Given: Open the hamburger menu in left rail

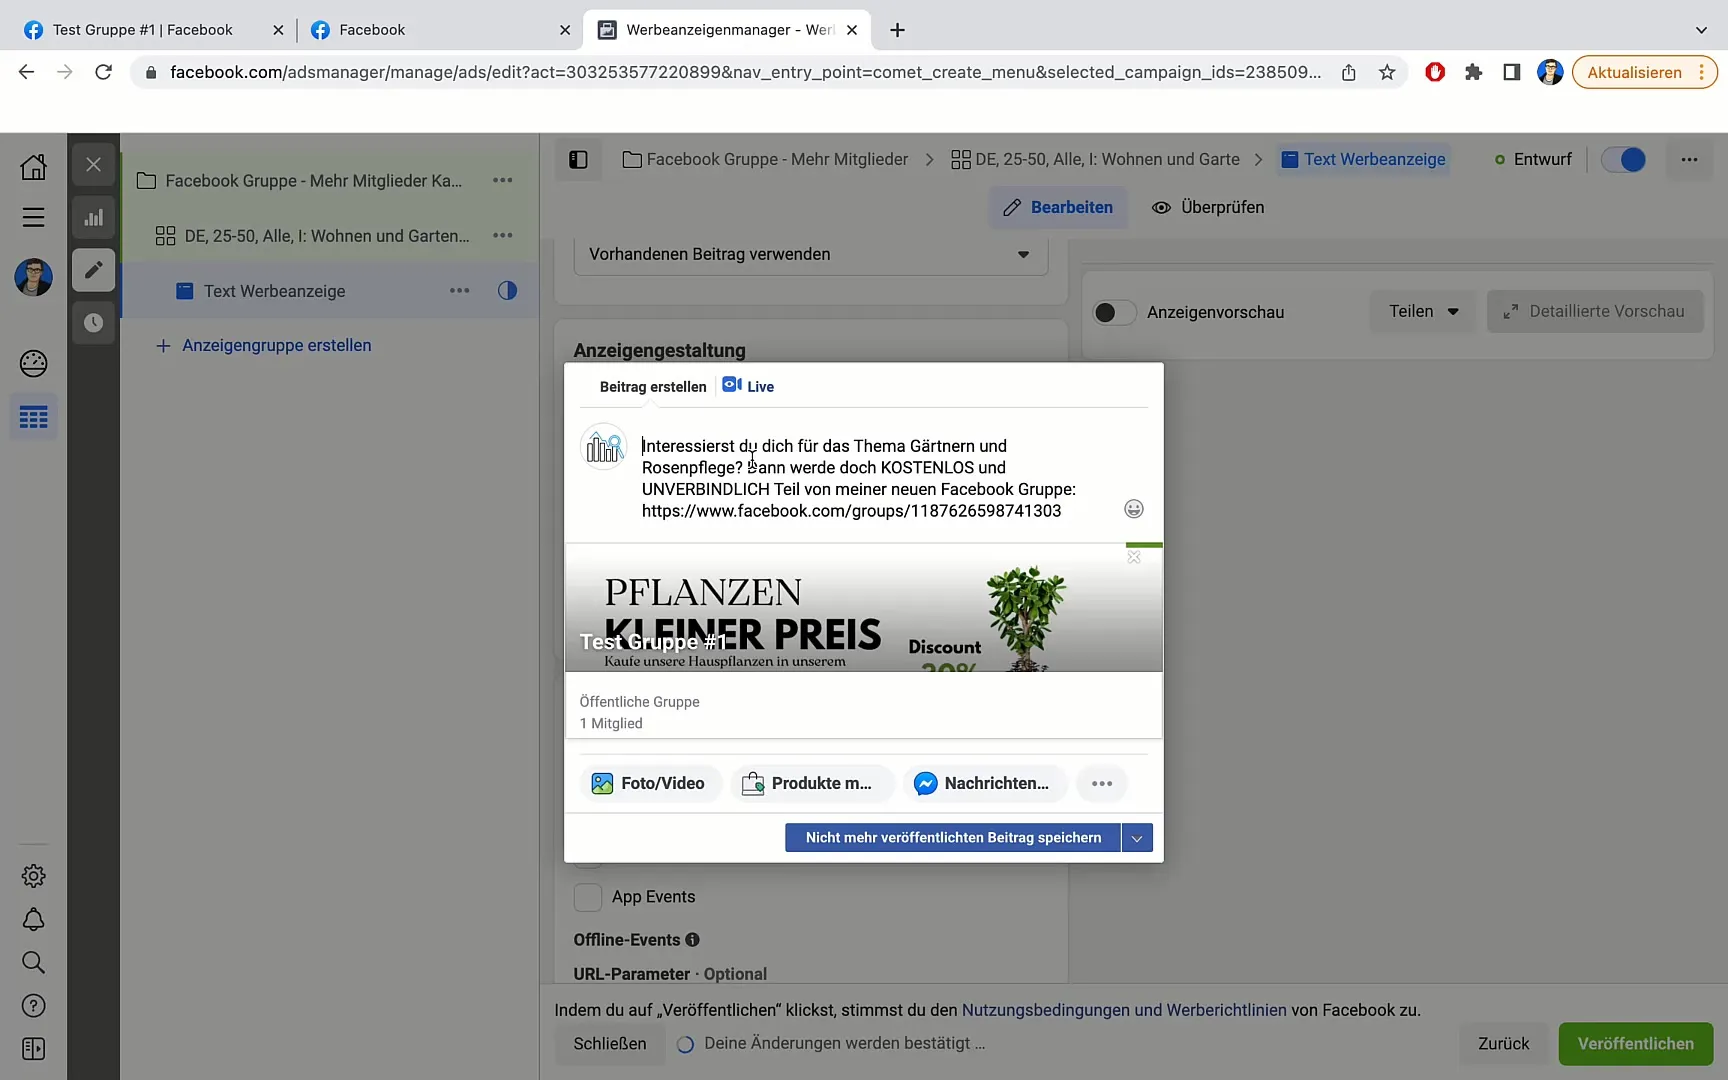Looking at the screenshot, I should (33, 217).
